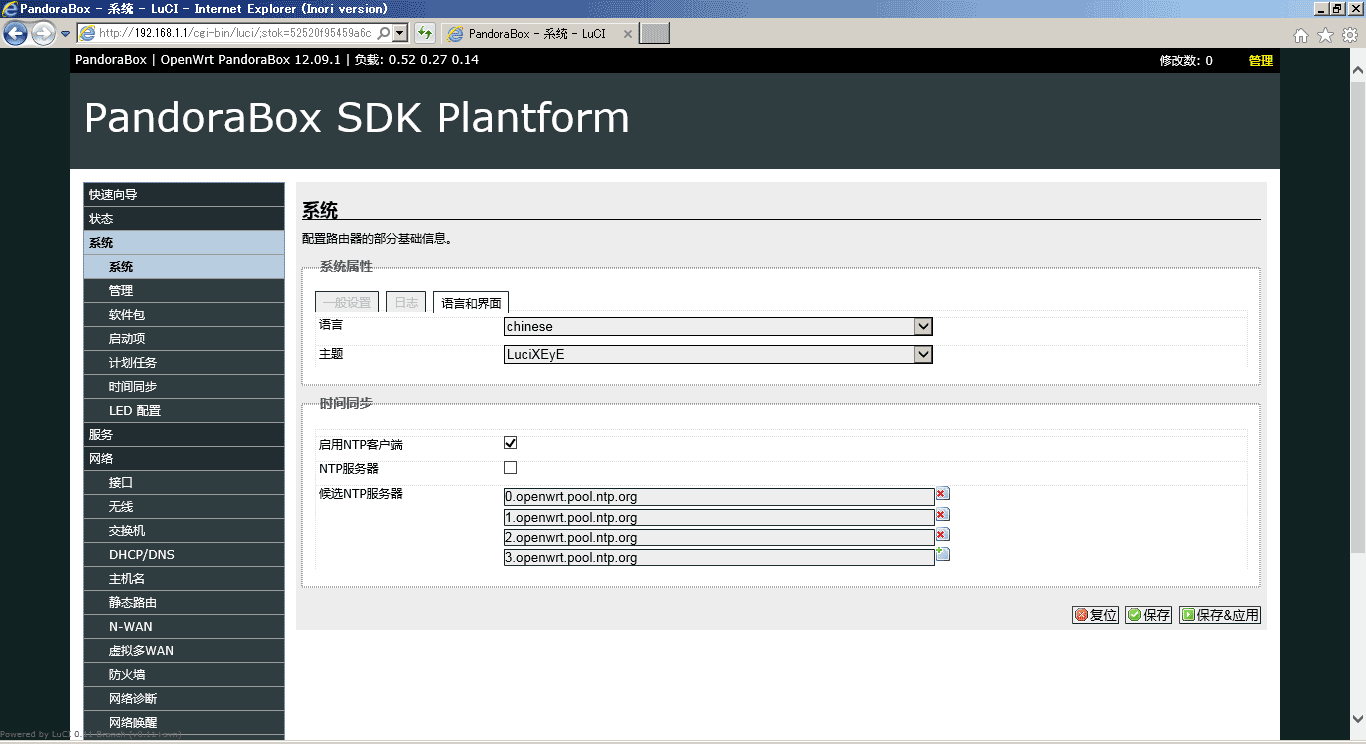The image size is (1366, 744).
Task: Go back with the browser Back button
Action: pyautogui.click(x=15, y=34)
